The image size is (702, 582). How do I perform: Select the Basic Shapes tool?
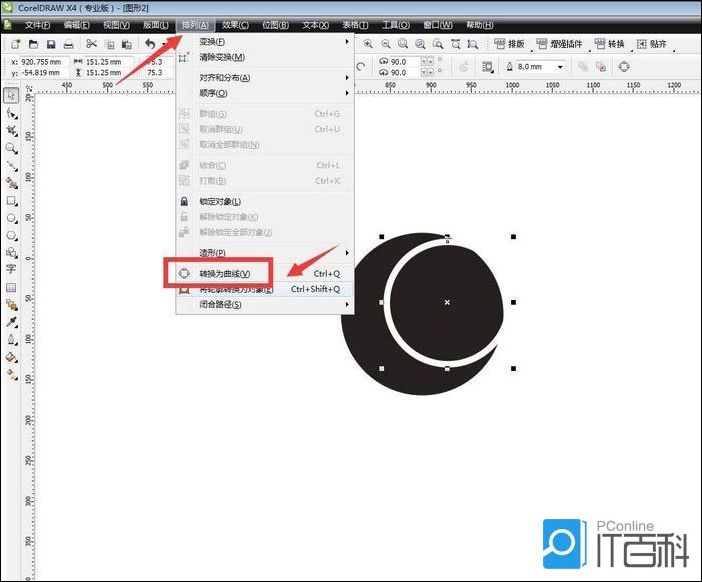pos(11,252)
